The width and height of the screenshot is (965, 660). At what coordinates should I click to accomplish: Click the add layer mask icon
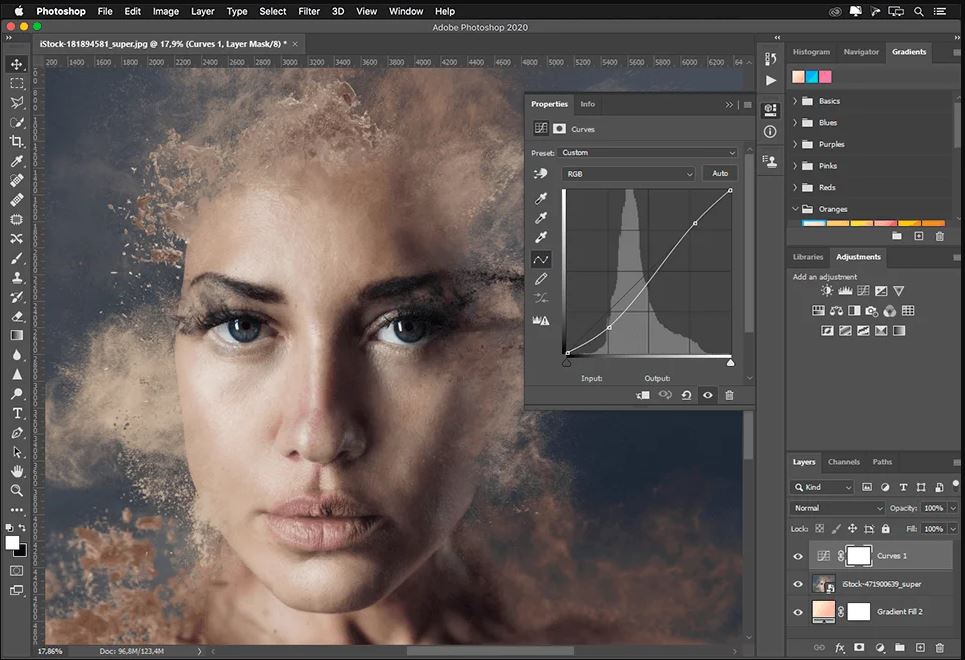857,648
